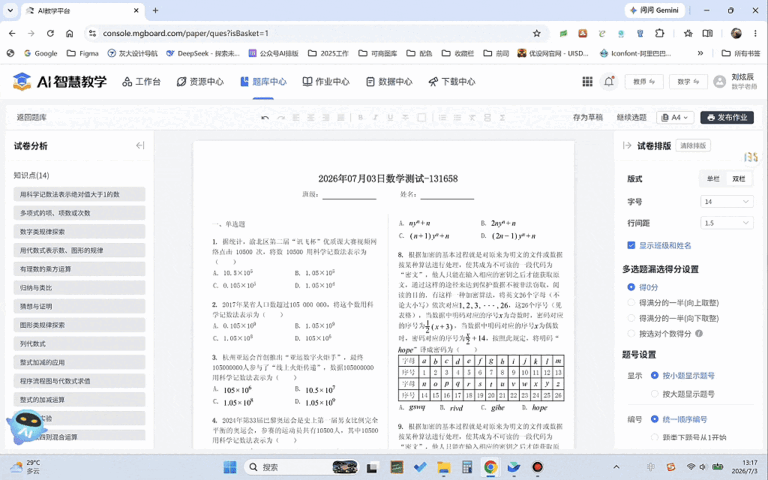Switch layout to 双栏 double column

739,179
